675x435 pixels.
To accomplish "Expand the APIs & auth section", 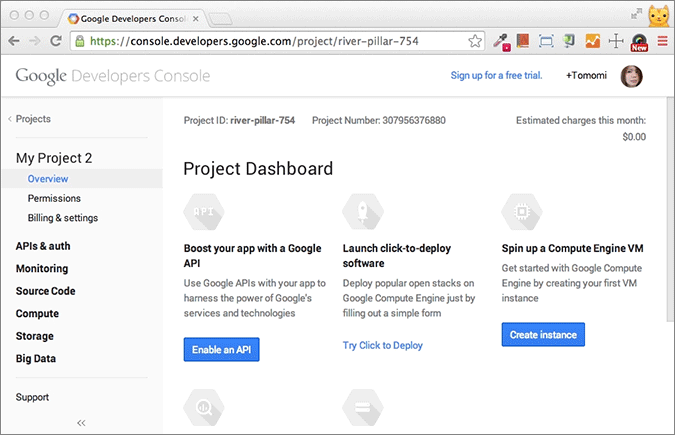I will 43,246.
